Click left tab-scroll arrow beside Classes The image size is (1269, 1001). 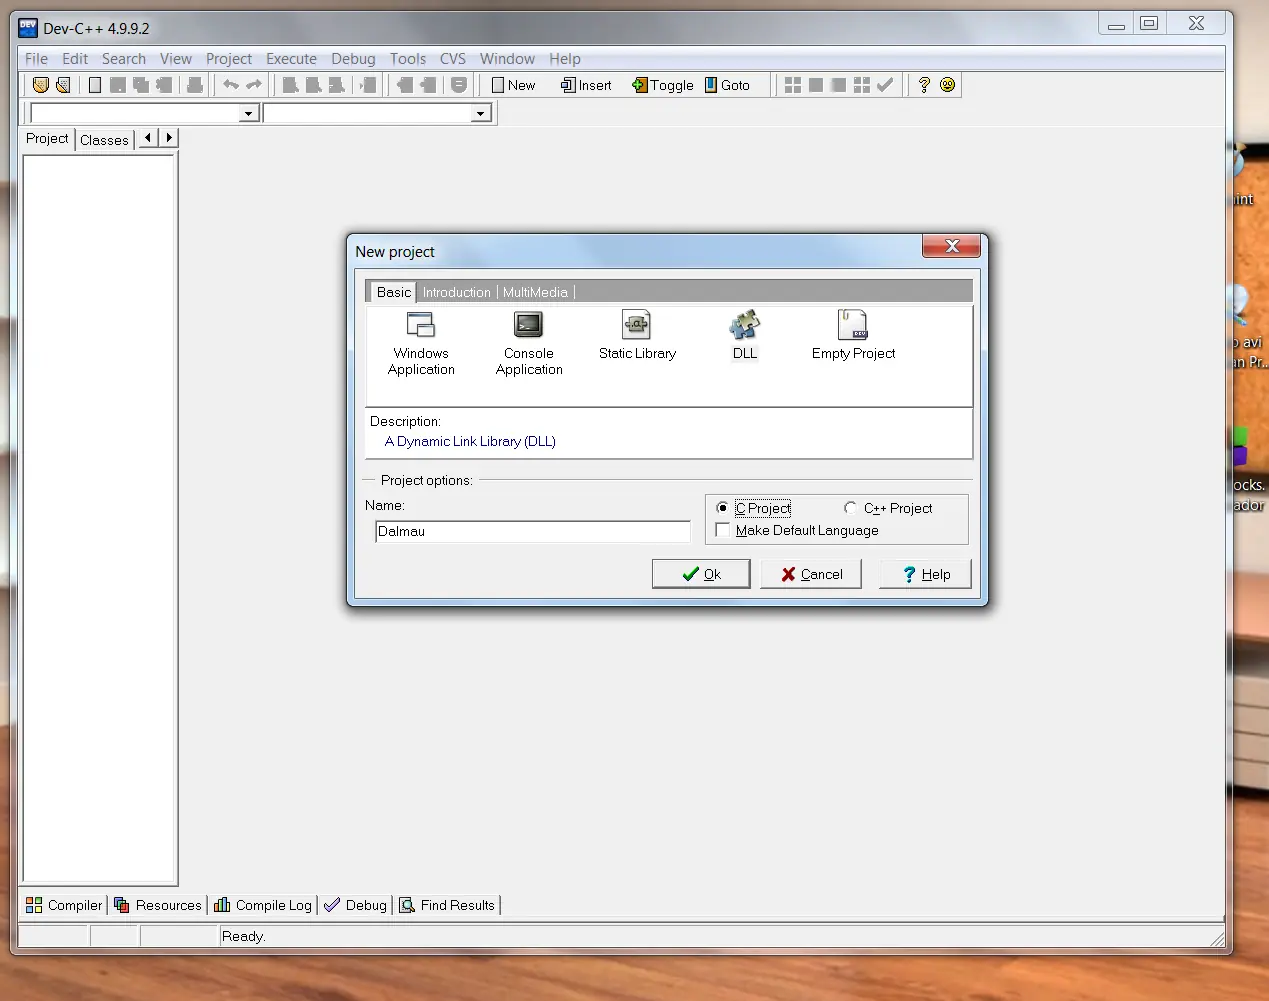click(x=148, y=138)
